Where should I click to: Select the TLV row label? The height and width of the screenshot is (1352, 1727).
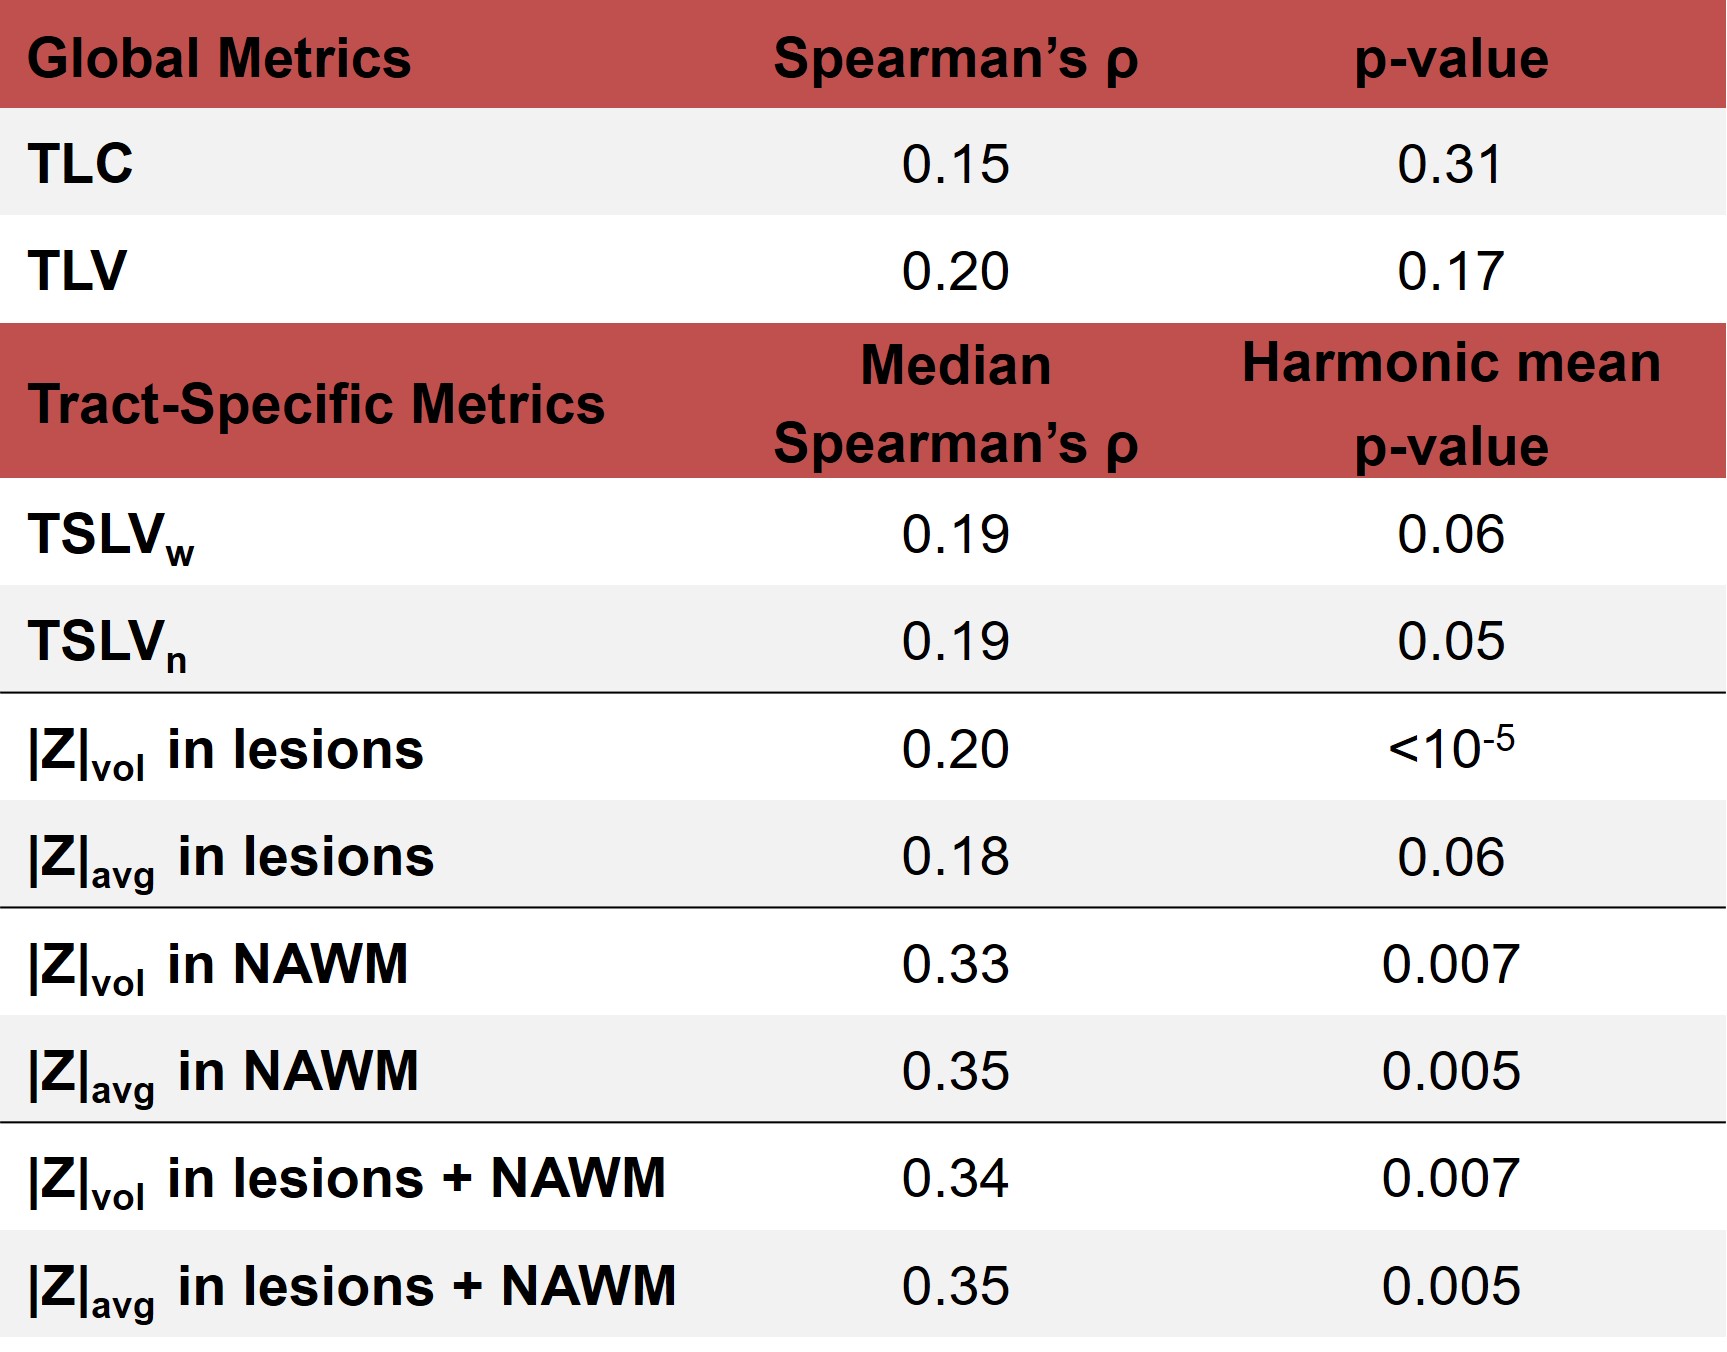coord(77,270)
